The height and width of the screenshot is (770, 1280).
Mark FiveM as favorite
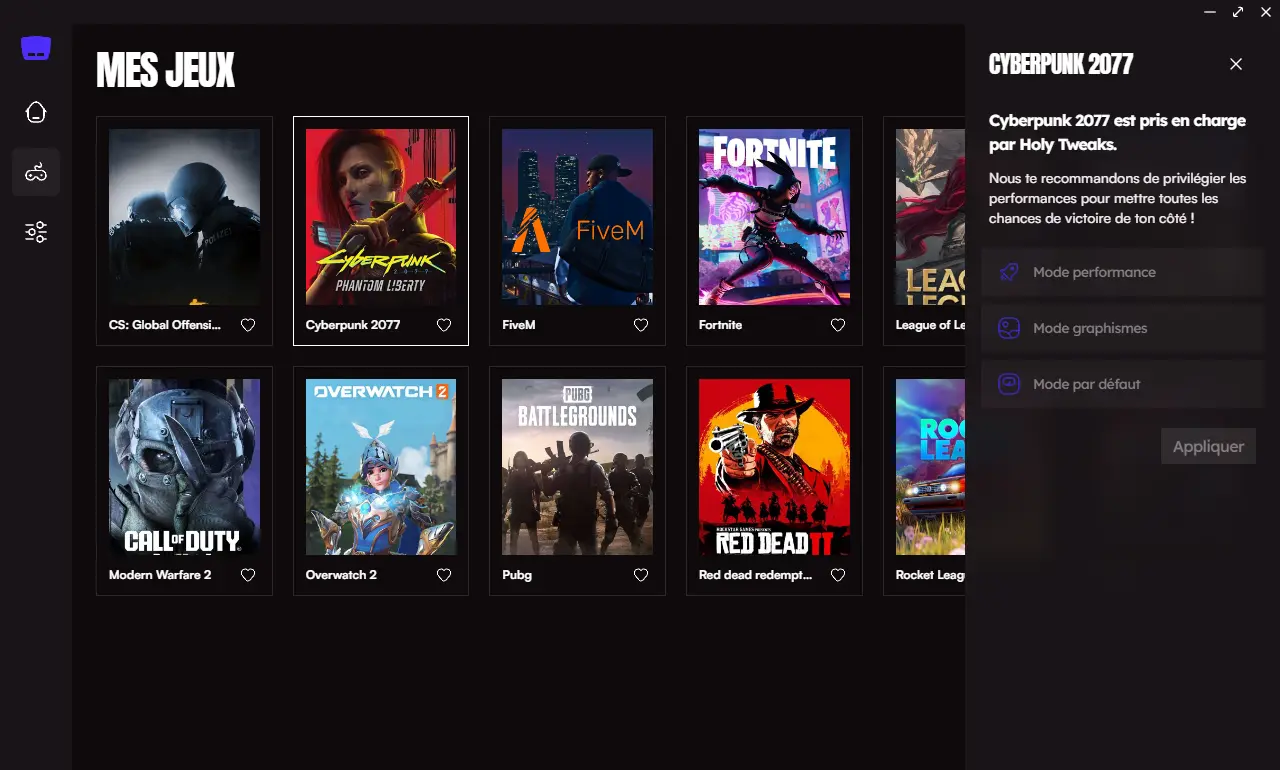click(641, 325)
